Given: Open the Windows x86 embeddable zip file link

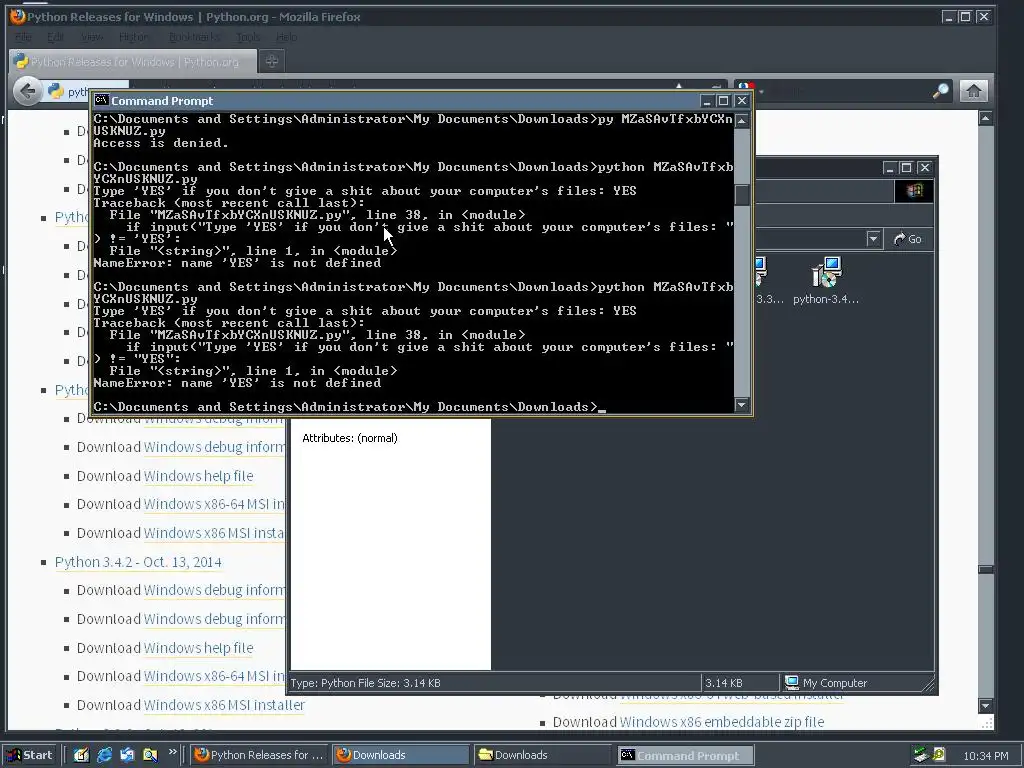Looking at the screenshot, I should [x=722, y=722].
